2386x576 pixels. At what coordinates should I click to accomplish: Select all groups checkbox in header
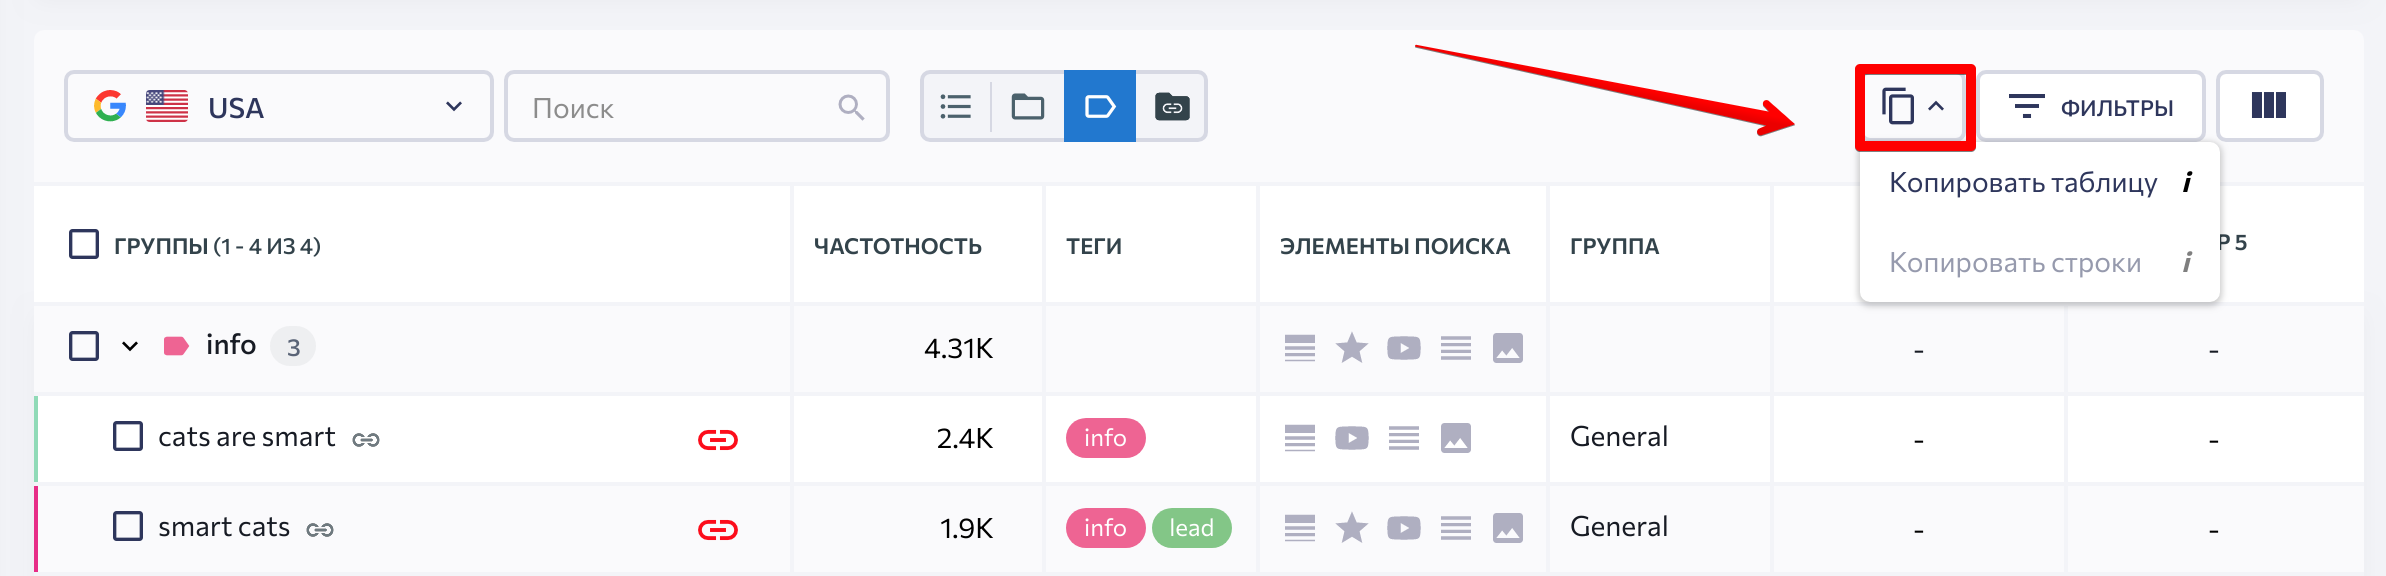tap(84, 244)
